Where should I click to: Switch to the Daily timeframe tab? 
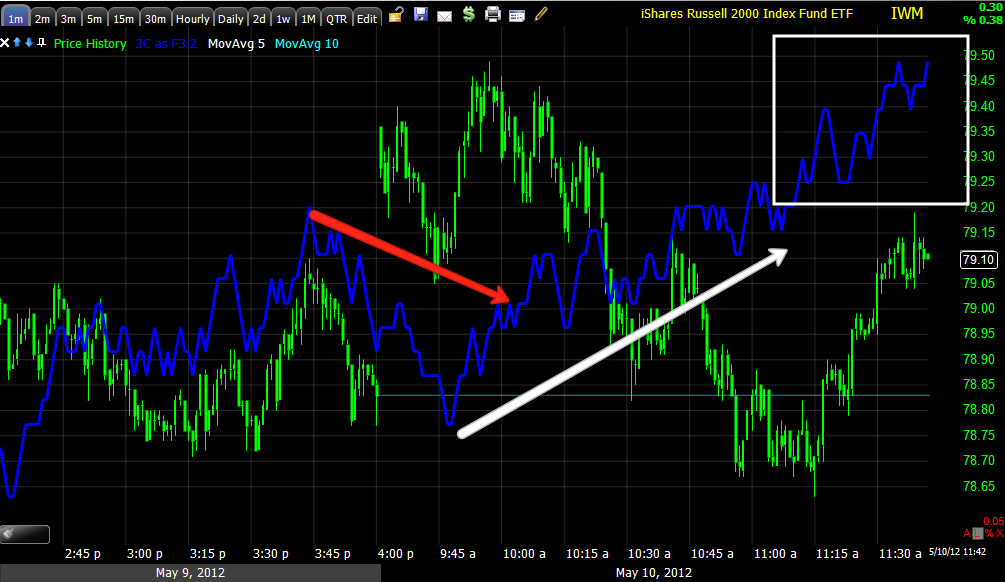pyautogui.click(x=231, y=18)
